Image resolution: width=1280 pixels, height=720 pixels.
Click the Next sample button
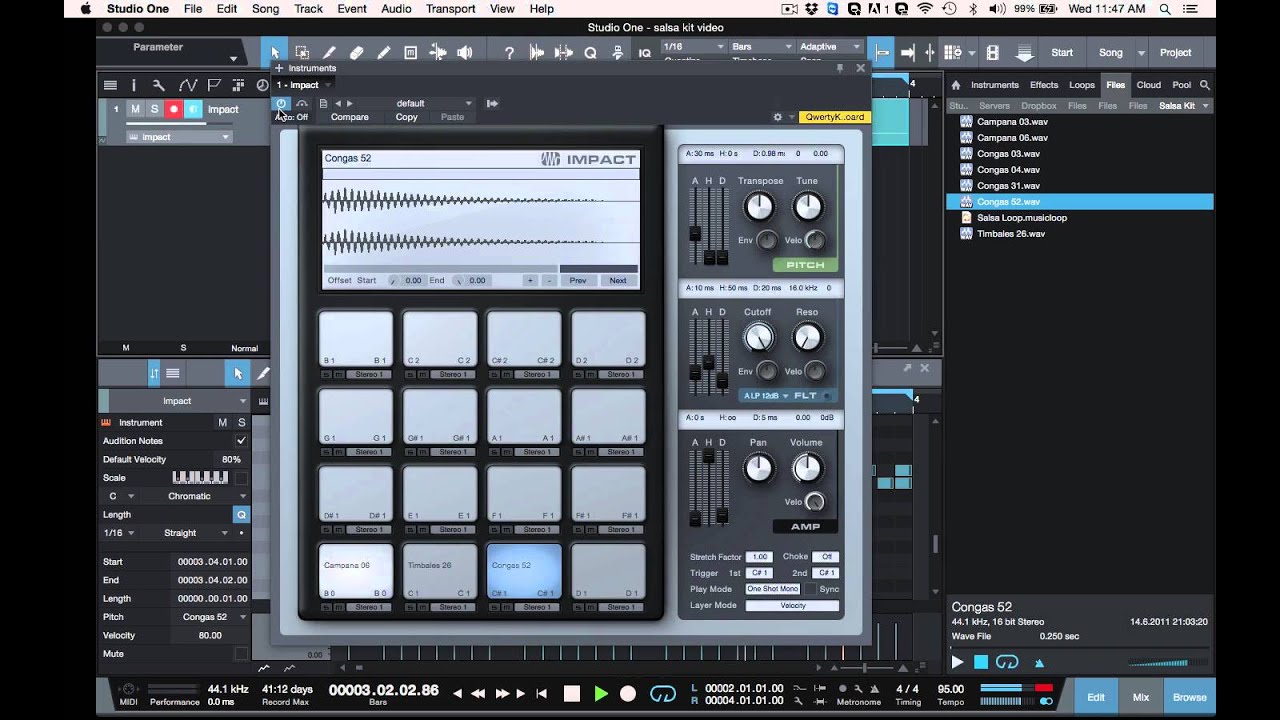pos(618,280)
